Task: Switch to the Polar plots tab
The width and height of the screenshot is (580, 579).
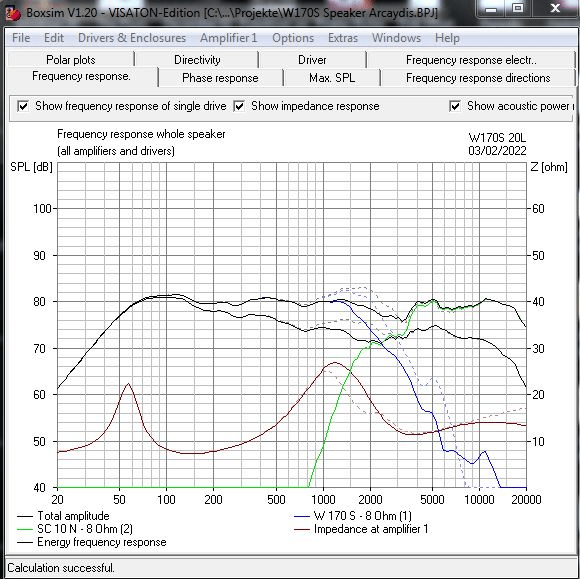Action: tap(71, 60)
